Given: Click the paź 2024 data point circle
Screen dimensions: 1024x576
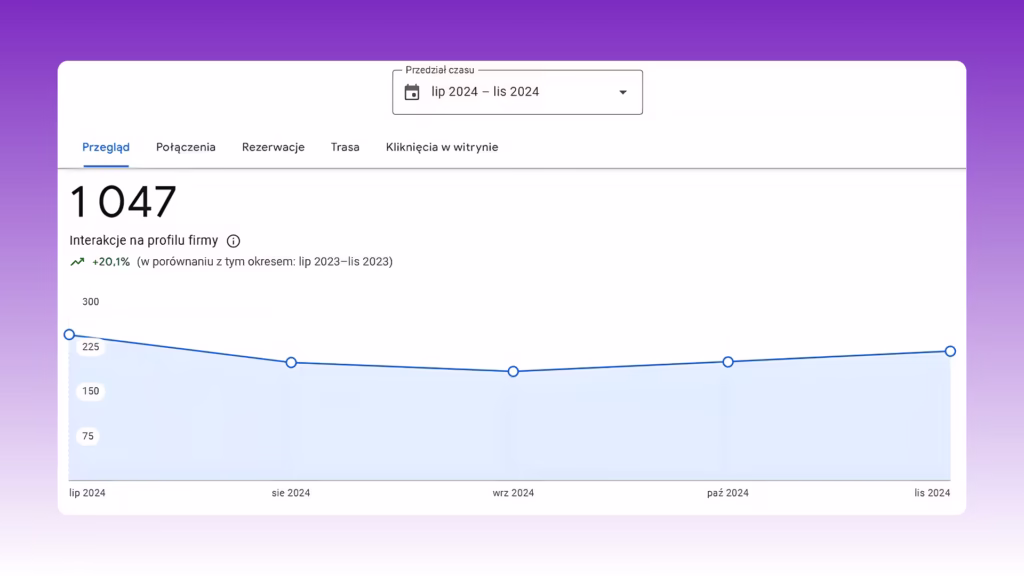Looking at the screenshot, I should pyautogui.click(x=728, y=362).
